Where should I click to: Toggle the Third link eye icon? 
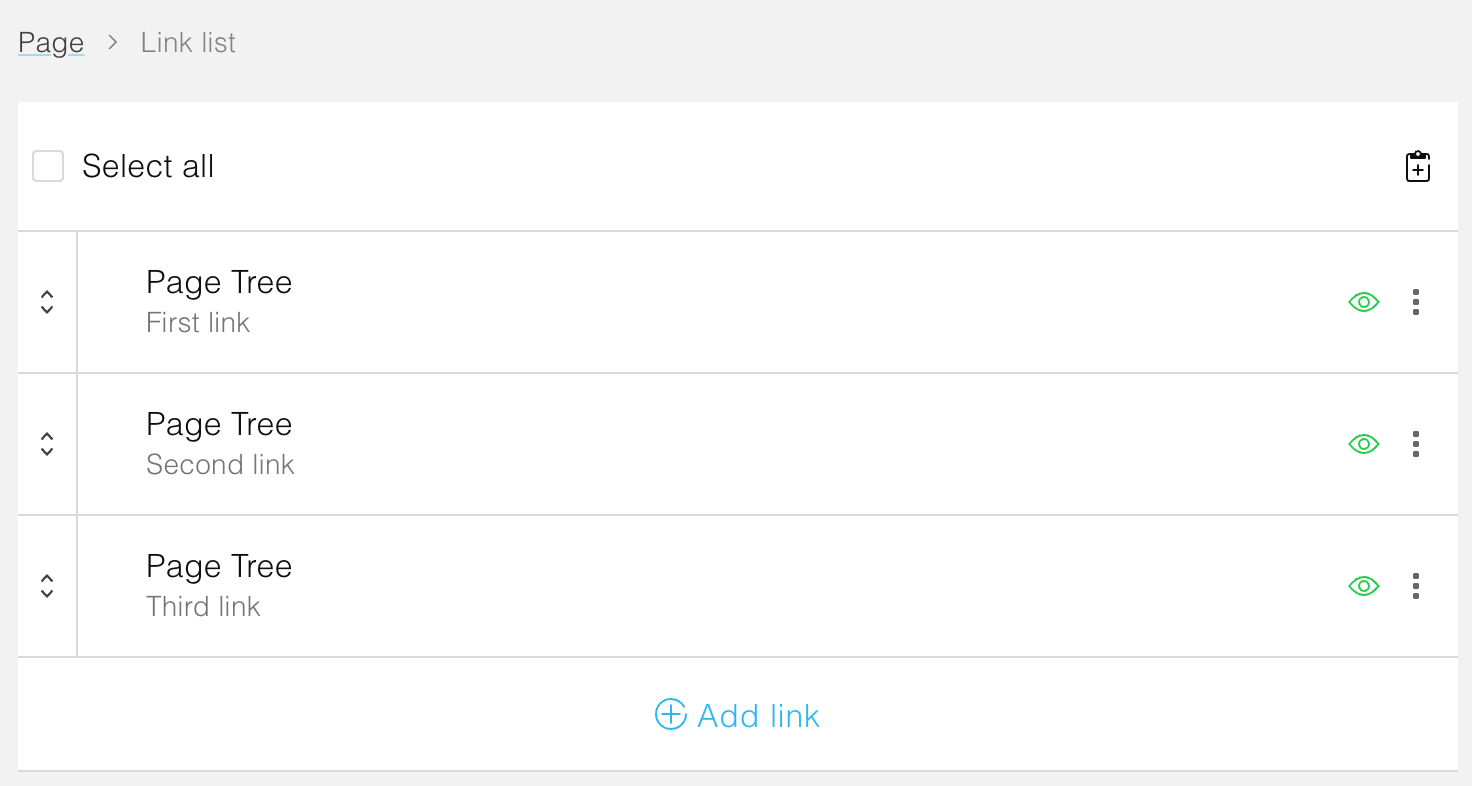coord(1364,586)
